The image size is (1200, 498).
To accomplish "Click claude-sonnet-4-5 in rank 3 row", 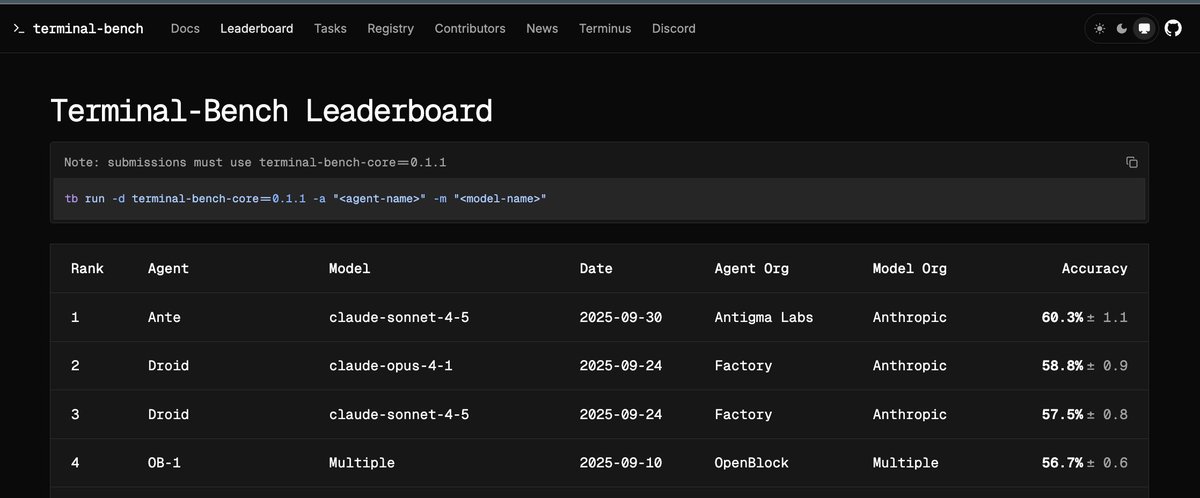I will pyautogui.click(x=399, y=414).
